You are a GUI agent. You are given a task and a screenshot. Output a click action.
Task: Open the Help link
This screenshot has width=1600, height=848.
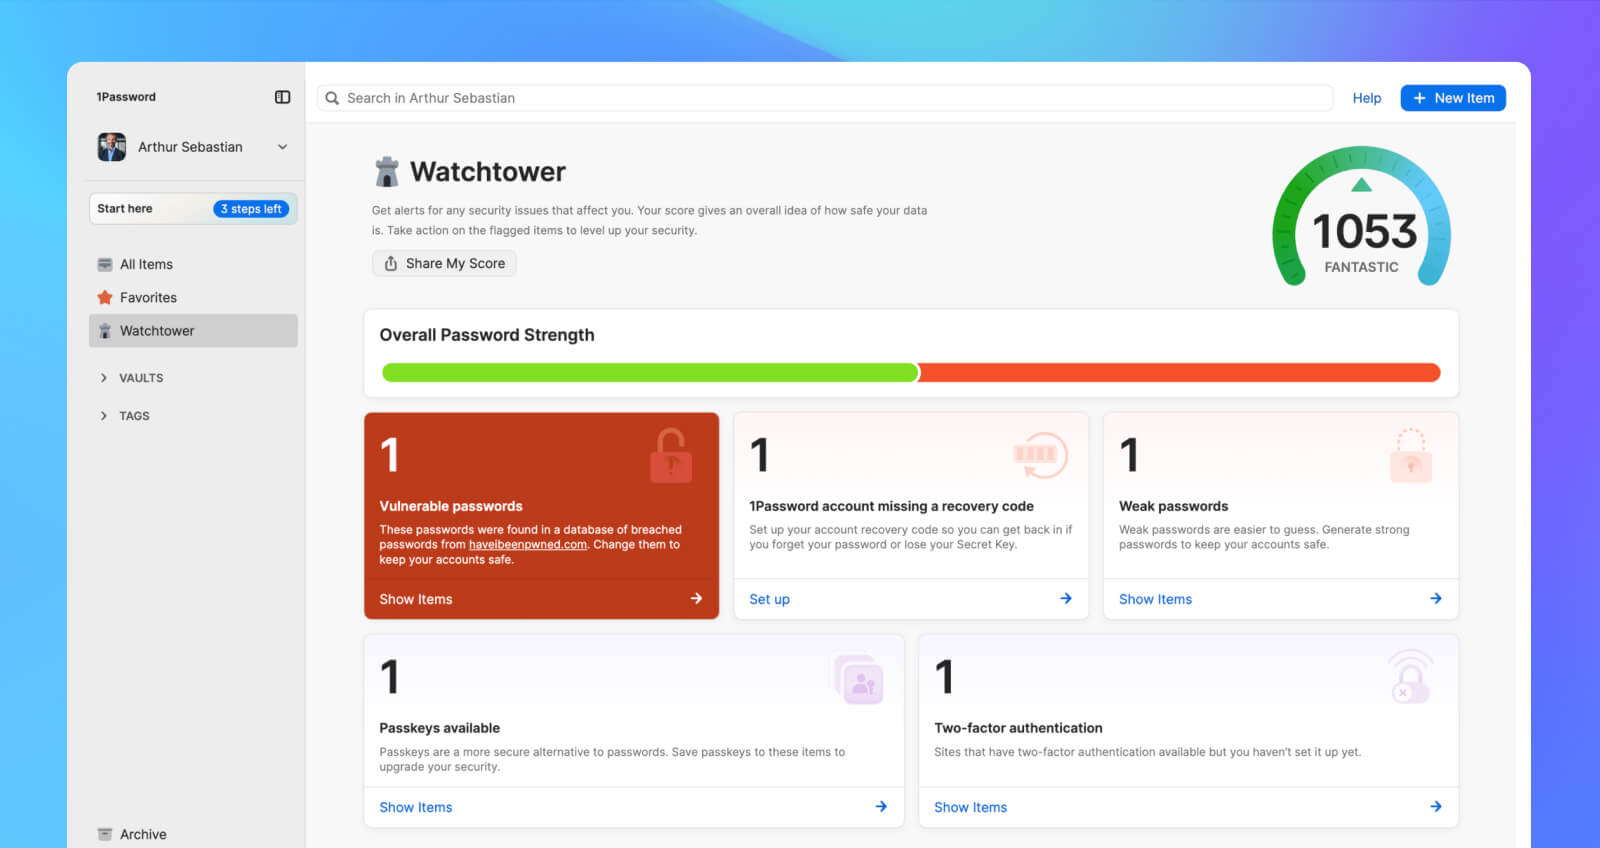pos(1367,98)
